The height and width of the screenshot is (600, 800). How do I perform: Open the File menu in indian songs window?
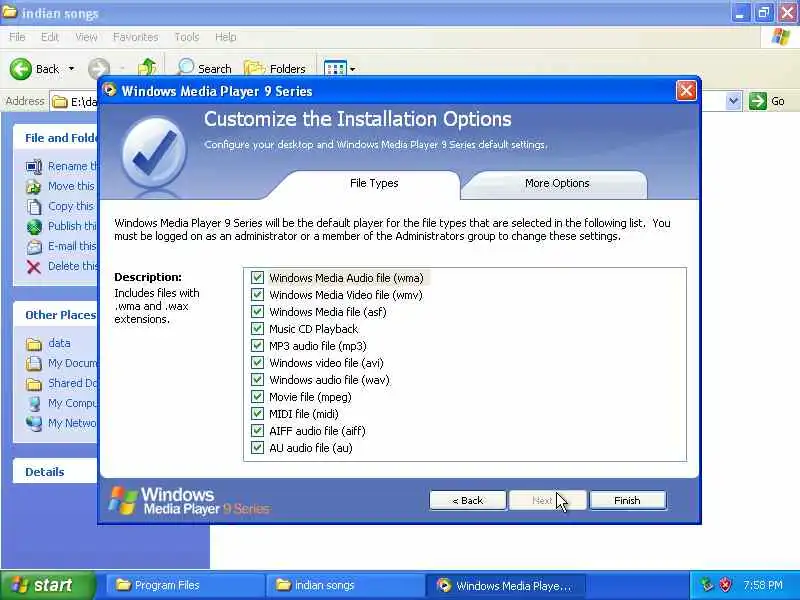point(17,37)
